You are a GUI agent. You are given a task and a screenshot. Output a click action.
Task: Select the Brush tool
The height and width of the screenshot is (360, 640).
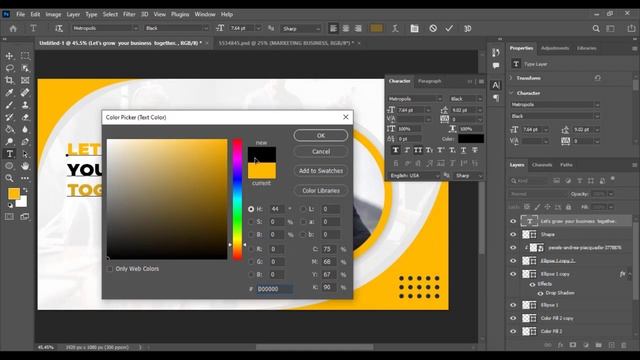tap(9, 105)
